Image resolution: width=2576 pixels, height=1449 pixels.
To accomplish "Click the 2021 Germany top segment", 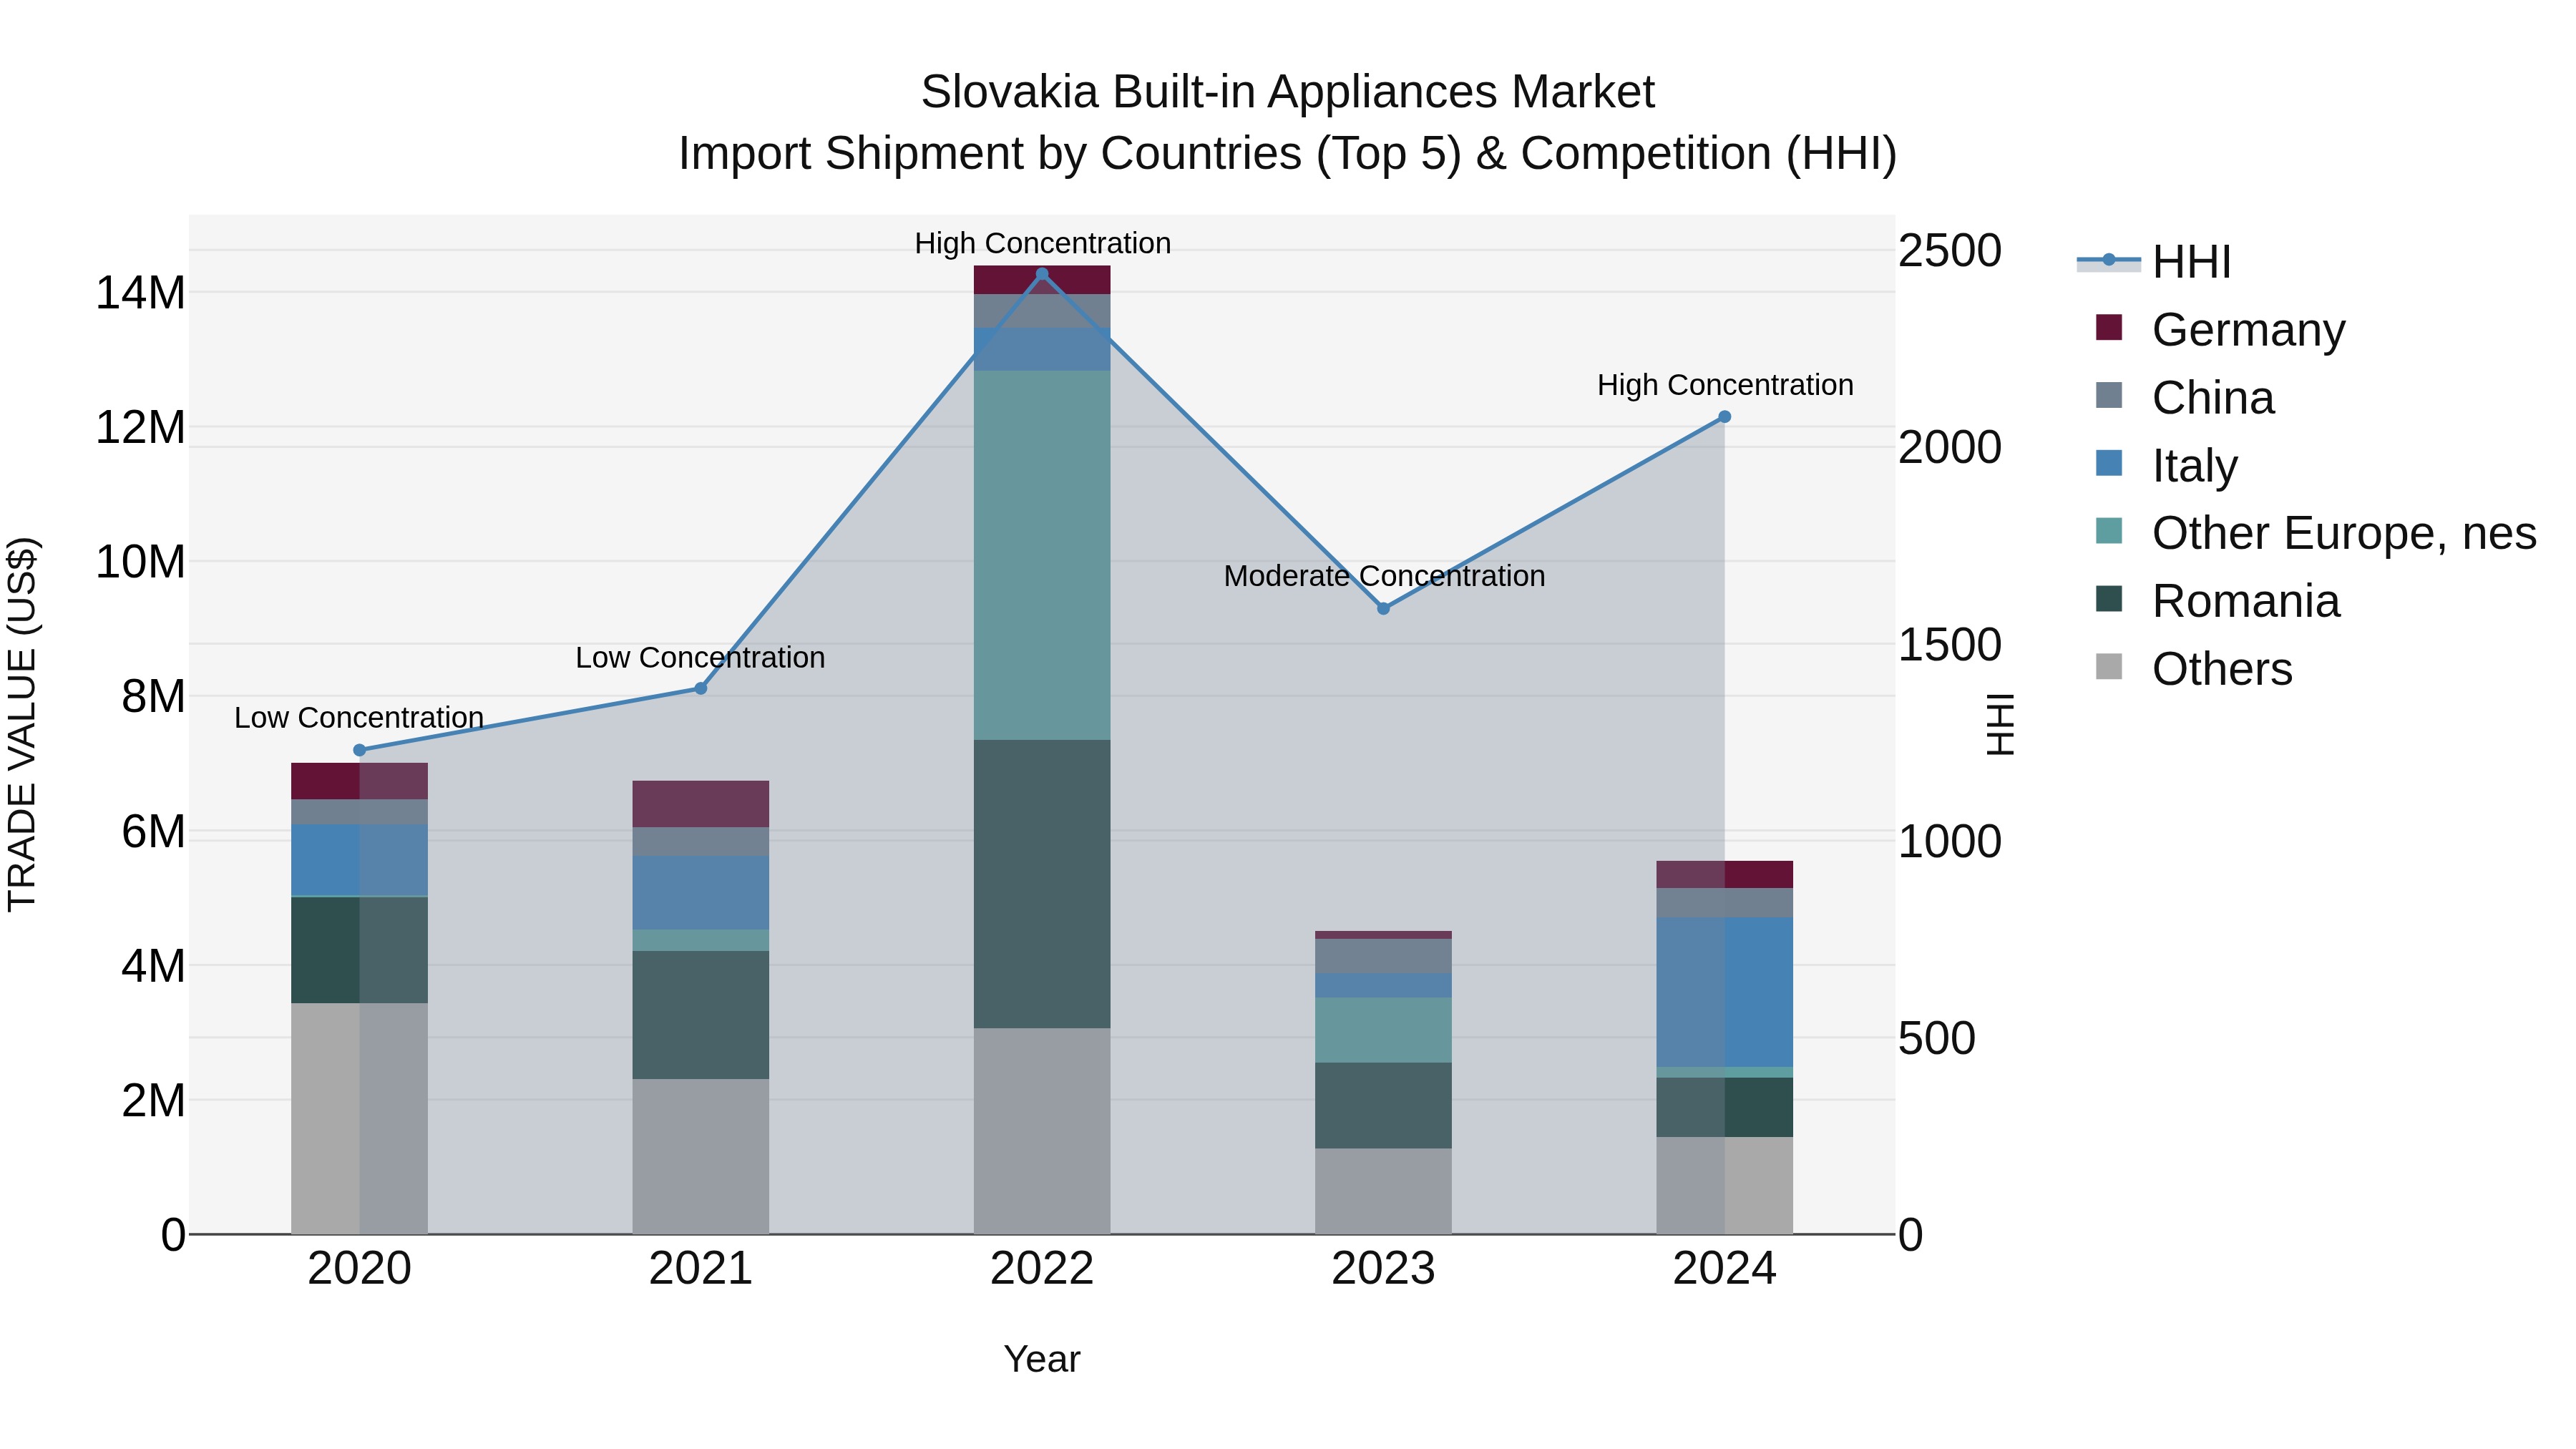I will tap(701, 804).
